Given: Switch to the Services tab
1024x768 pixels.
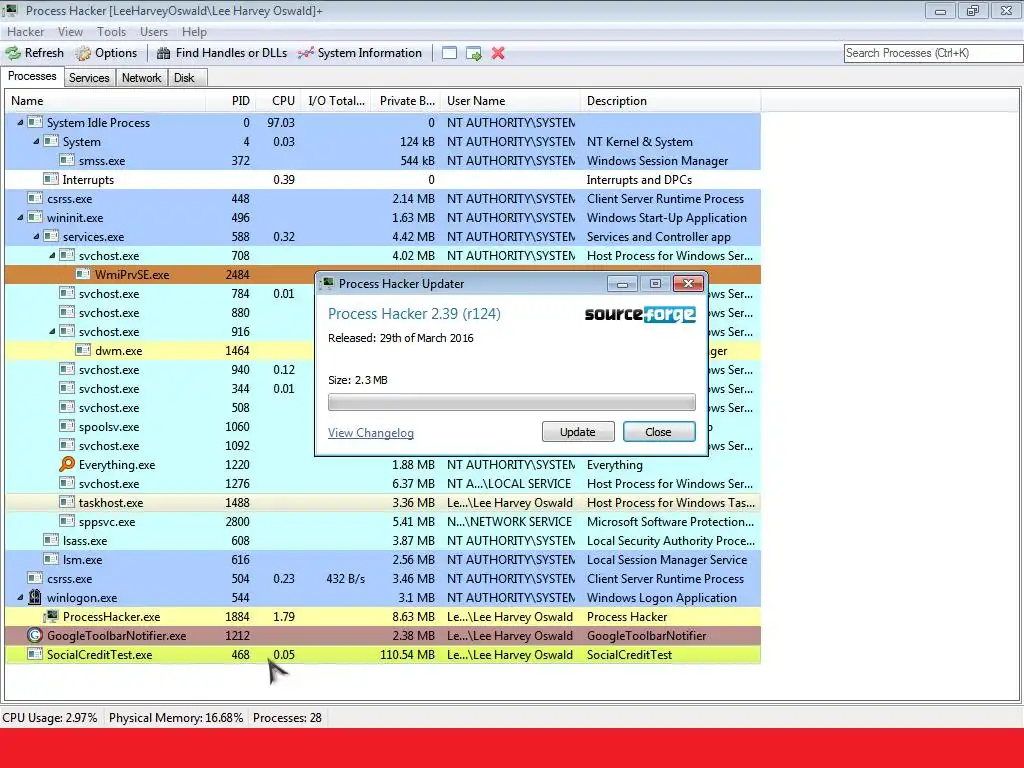Looking at the screenshot, I should (x=89, y=78).
